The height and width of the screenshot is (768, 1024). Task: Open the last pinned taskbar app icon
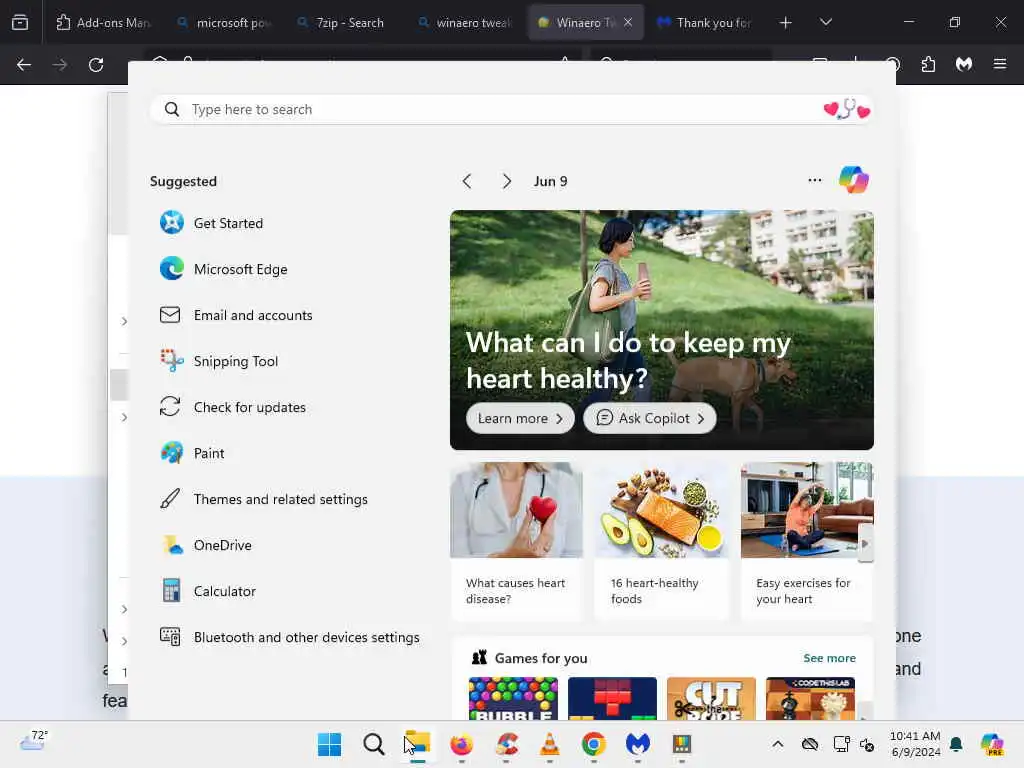tap(682, 744)
